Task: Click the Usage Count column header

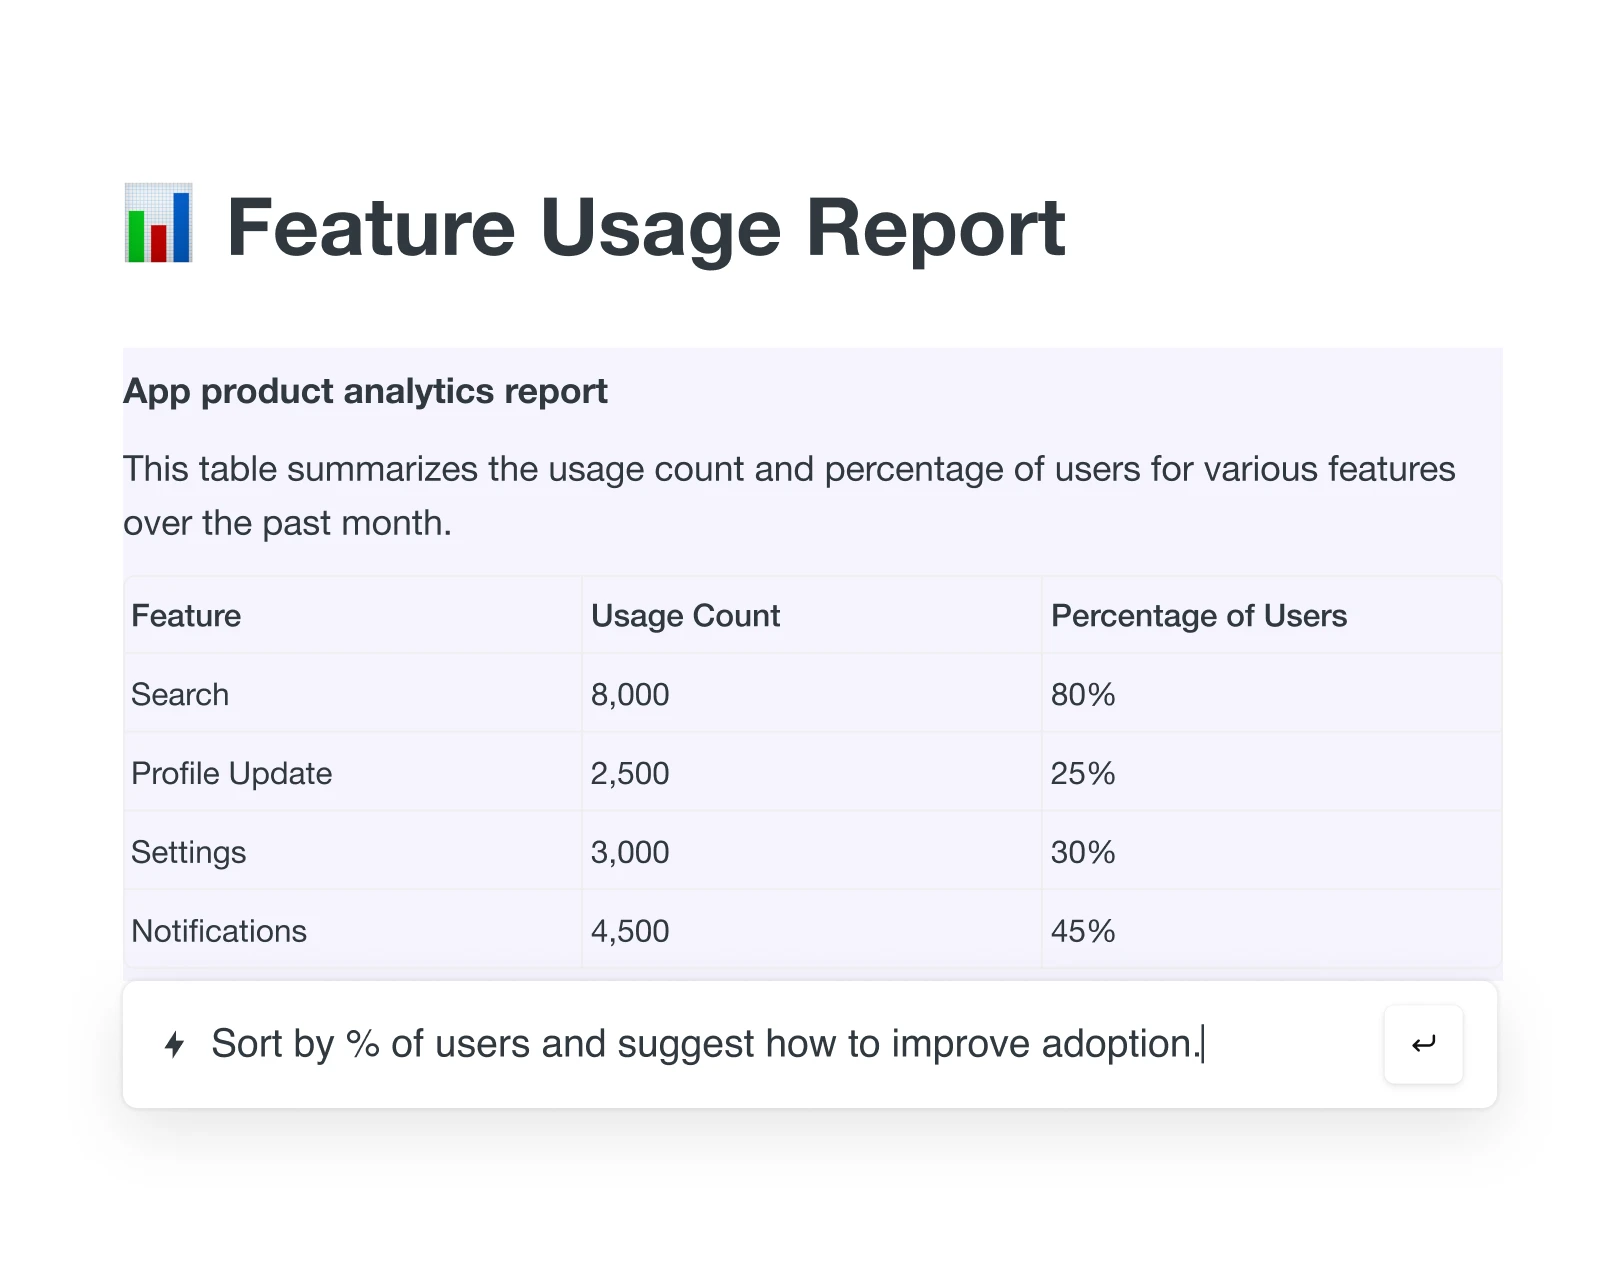Action: tap(684, 616)
